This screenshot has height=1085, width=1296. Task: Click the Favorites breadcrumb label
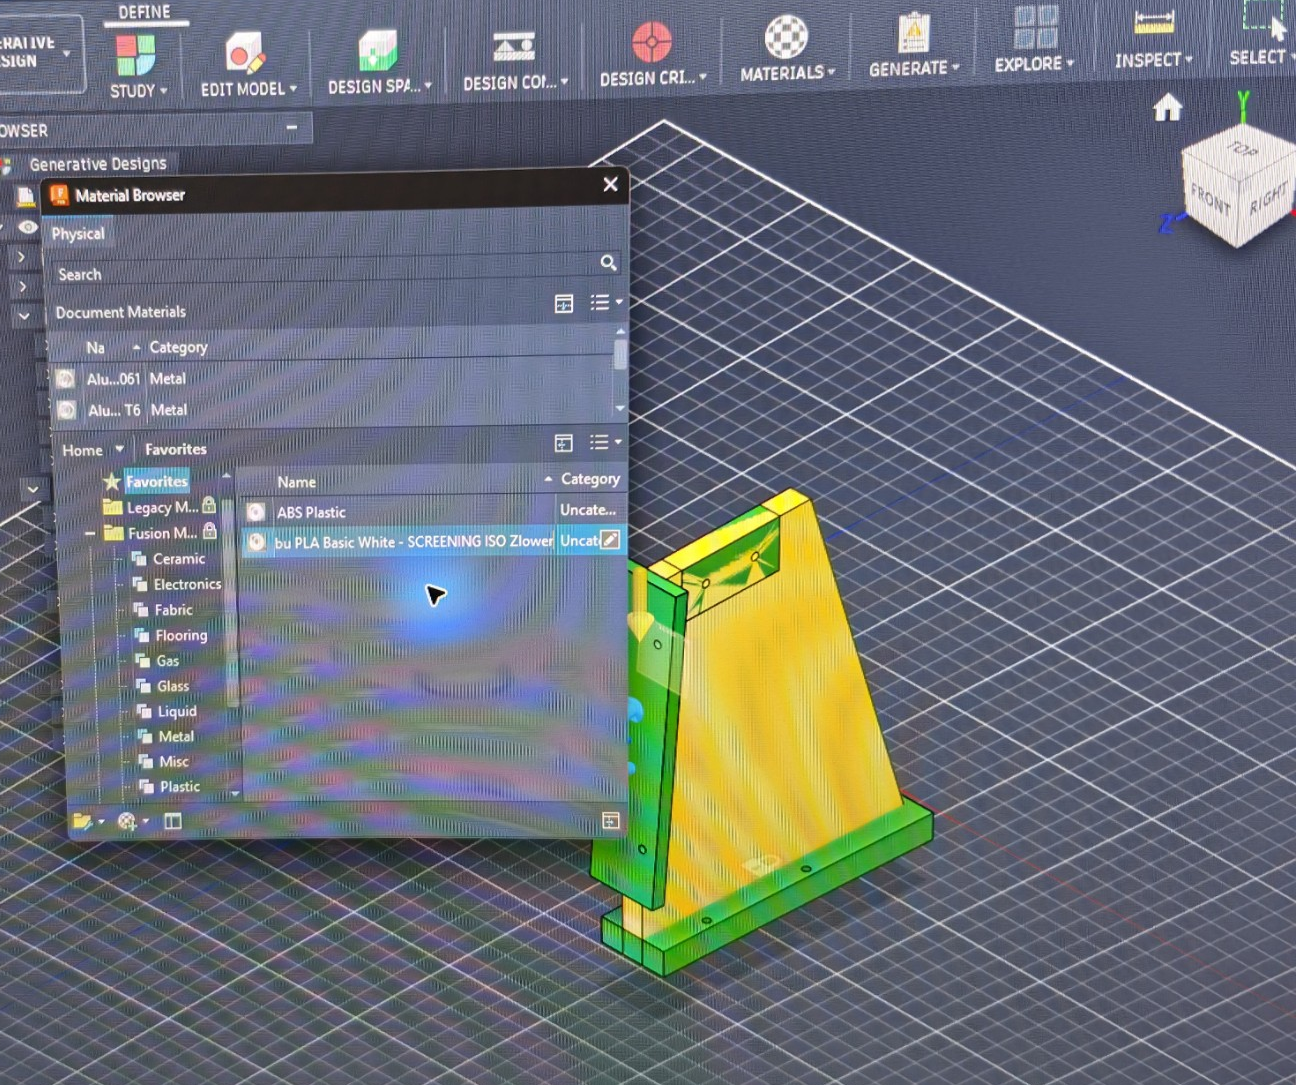176,449
